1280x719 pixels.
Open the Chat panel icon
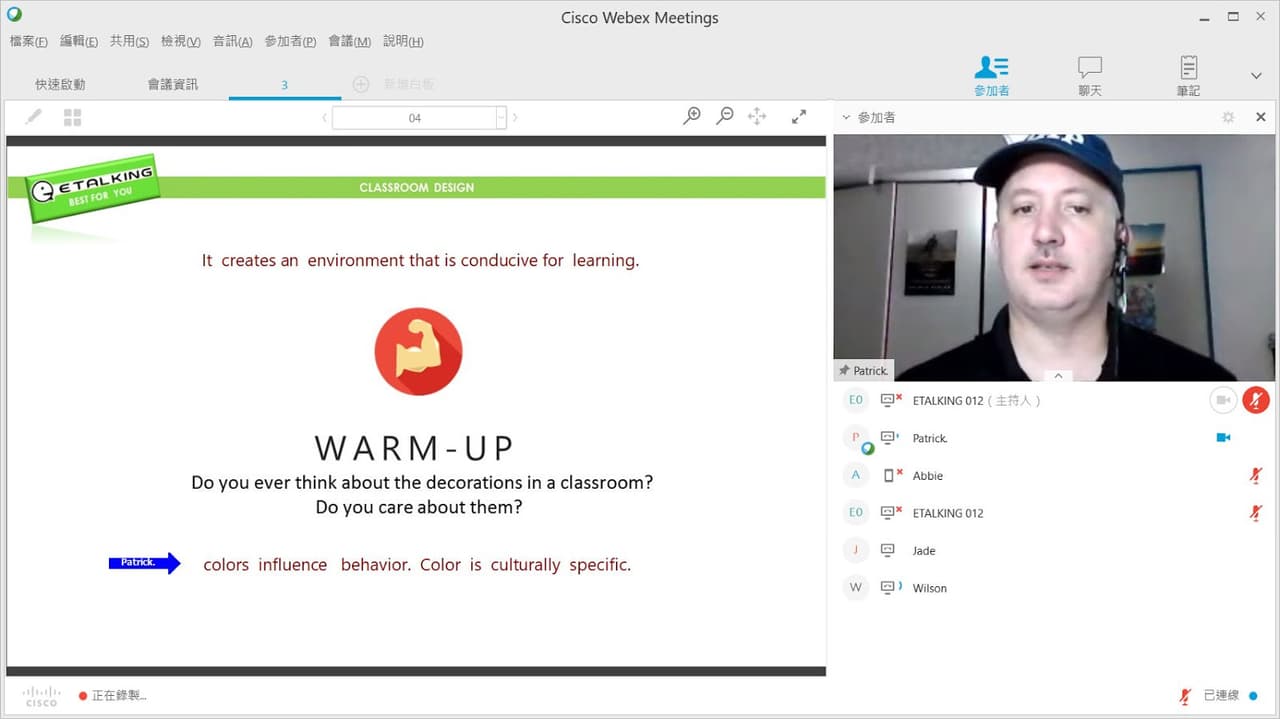[1089, 74]
